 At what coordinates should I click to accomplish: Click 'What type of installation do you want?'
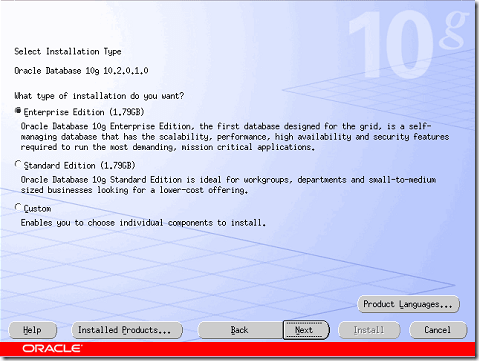coord(99,96)
